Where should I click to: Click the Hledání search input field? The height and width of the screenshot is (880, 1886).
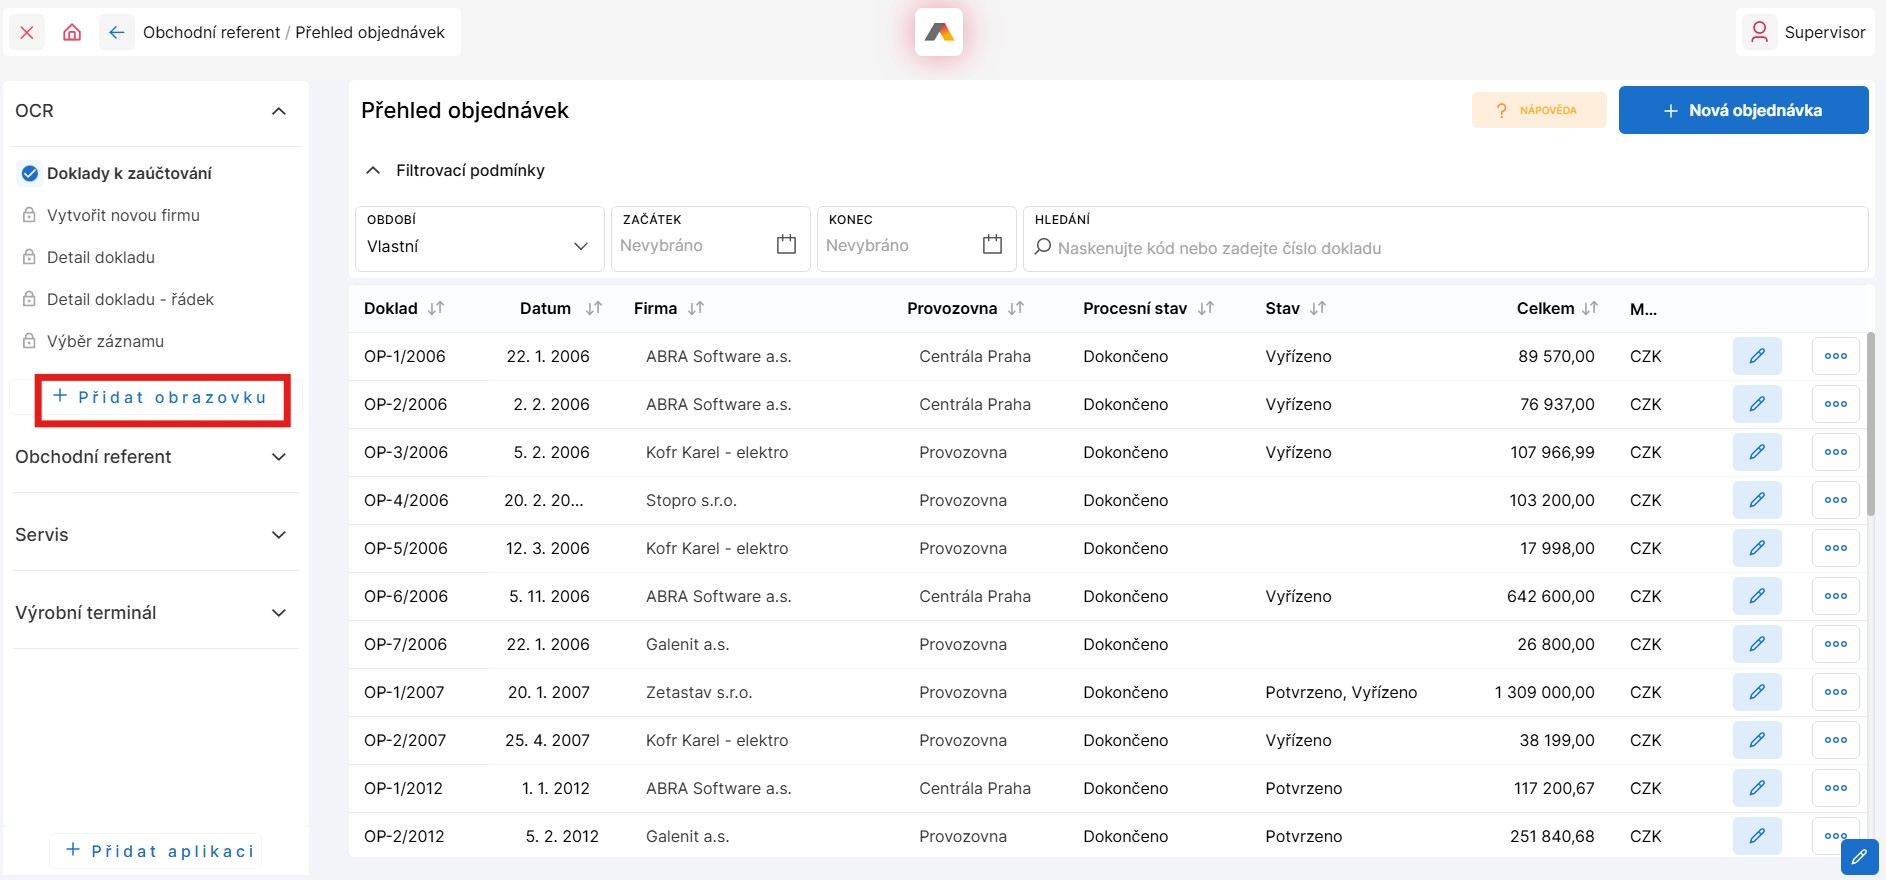pos(1450,248)
